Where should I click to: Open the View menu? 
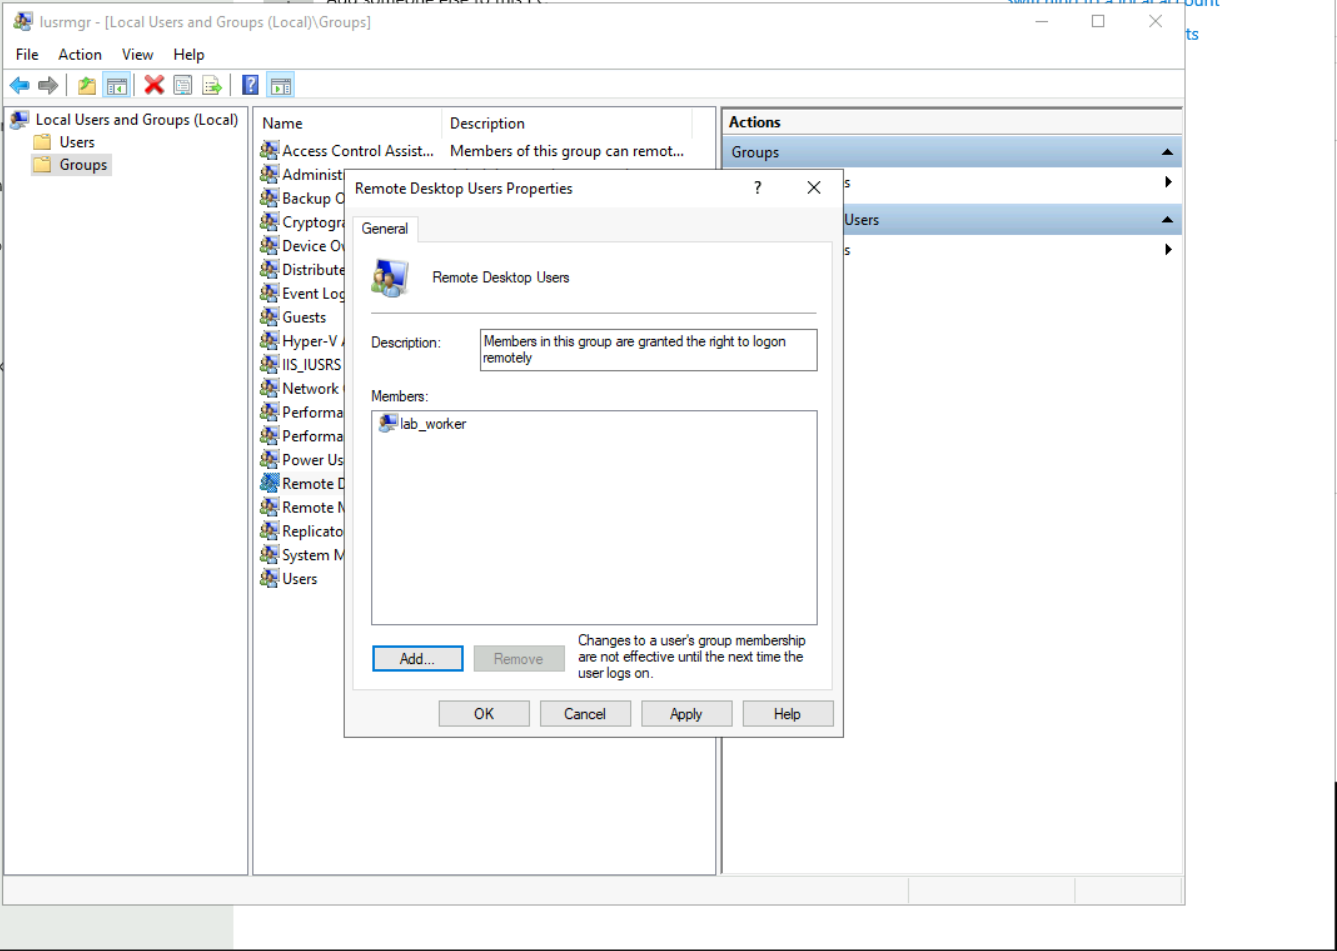pyautogui.click(x=138, y=54)
